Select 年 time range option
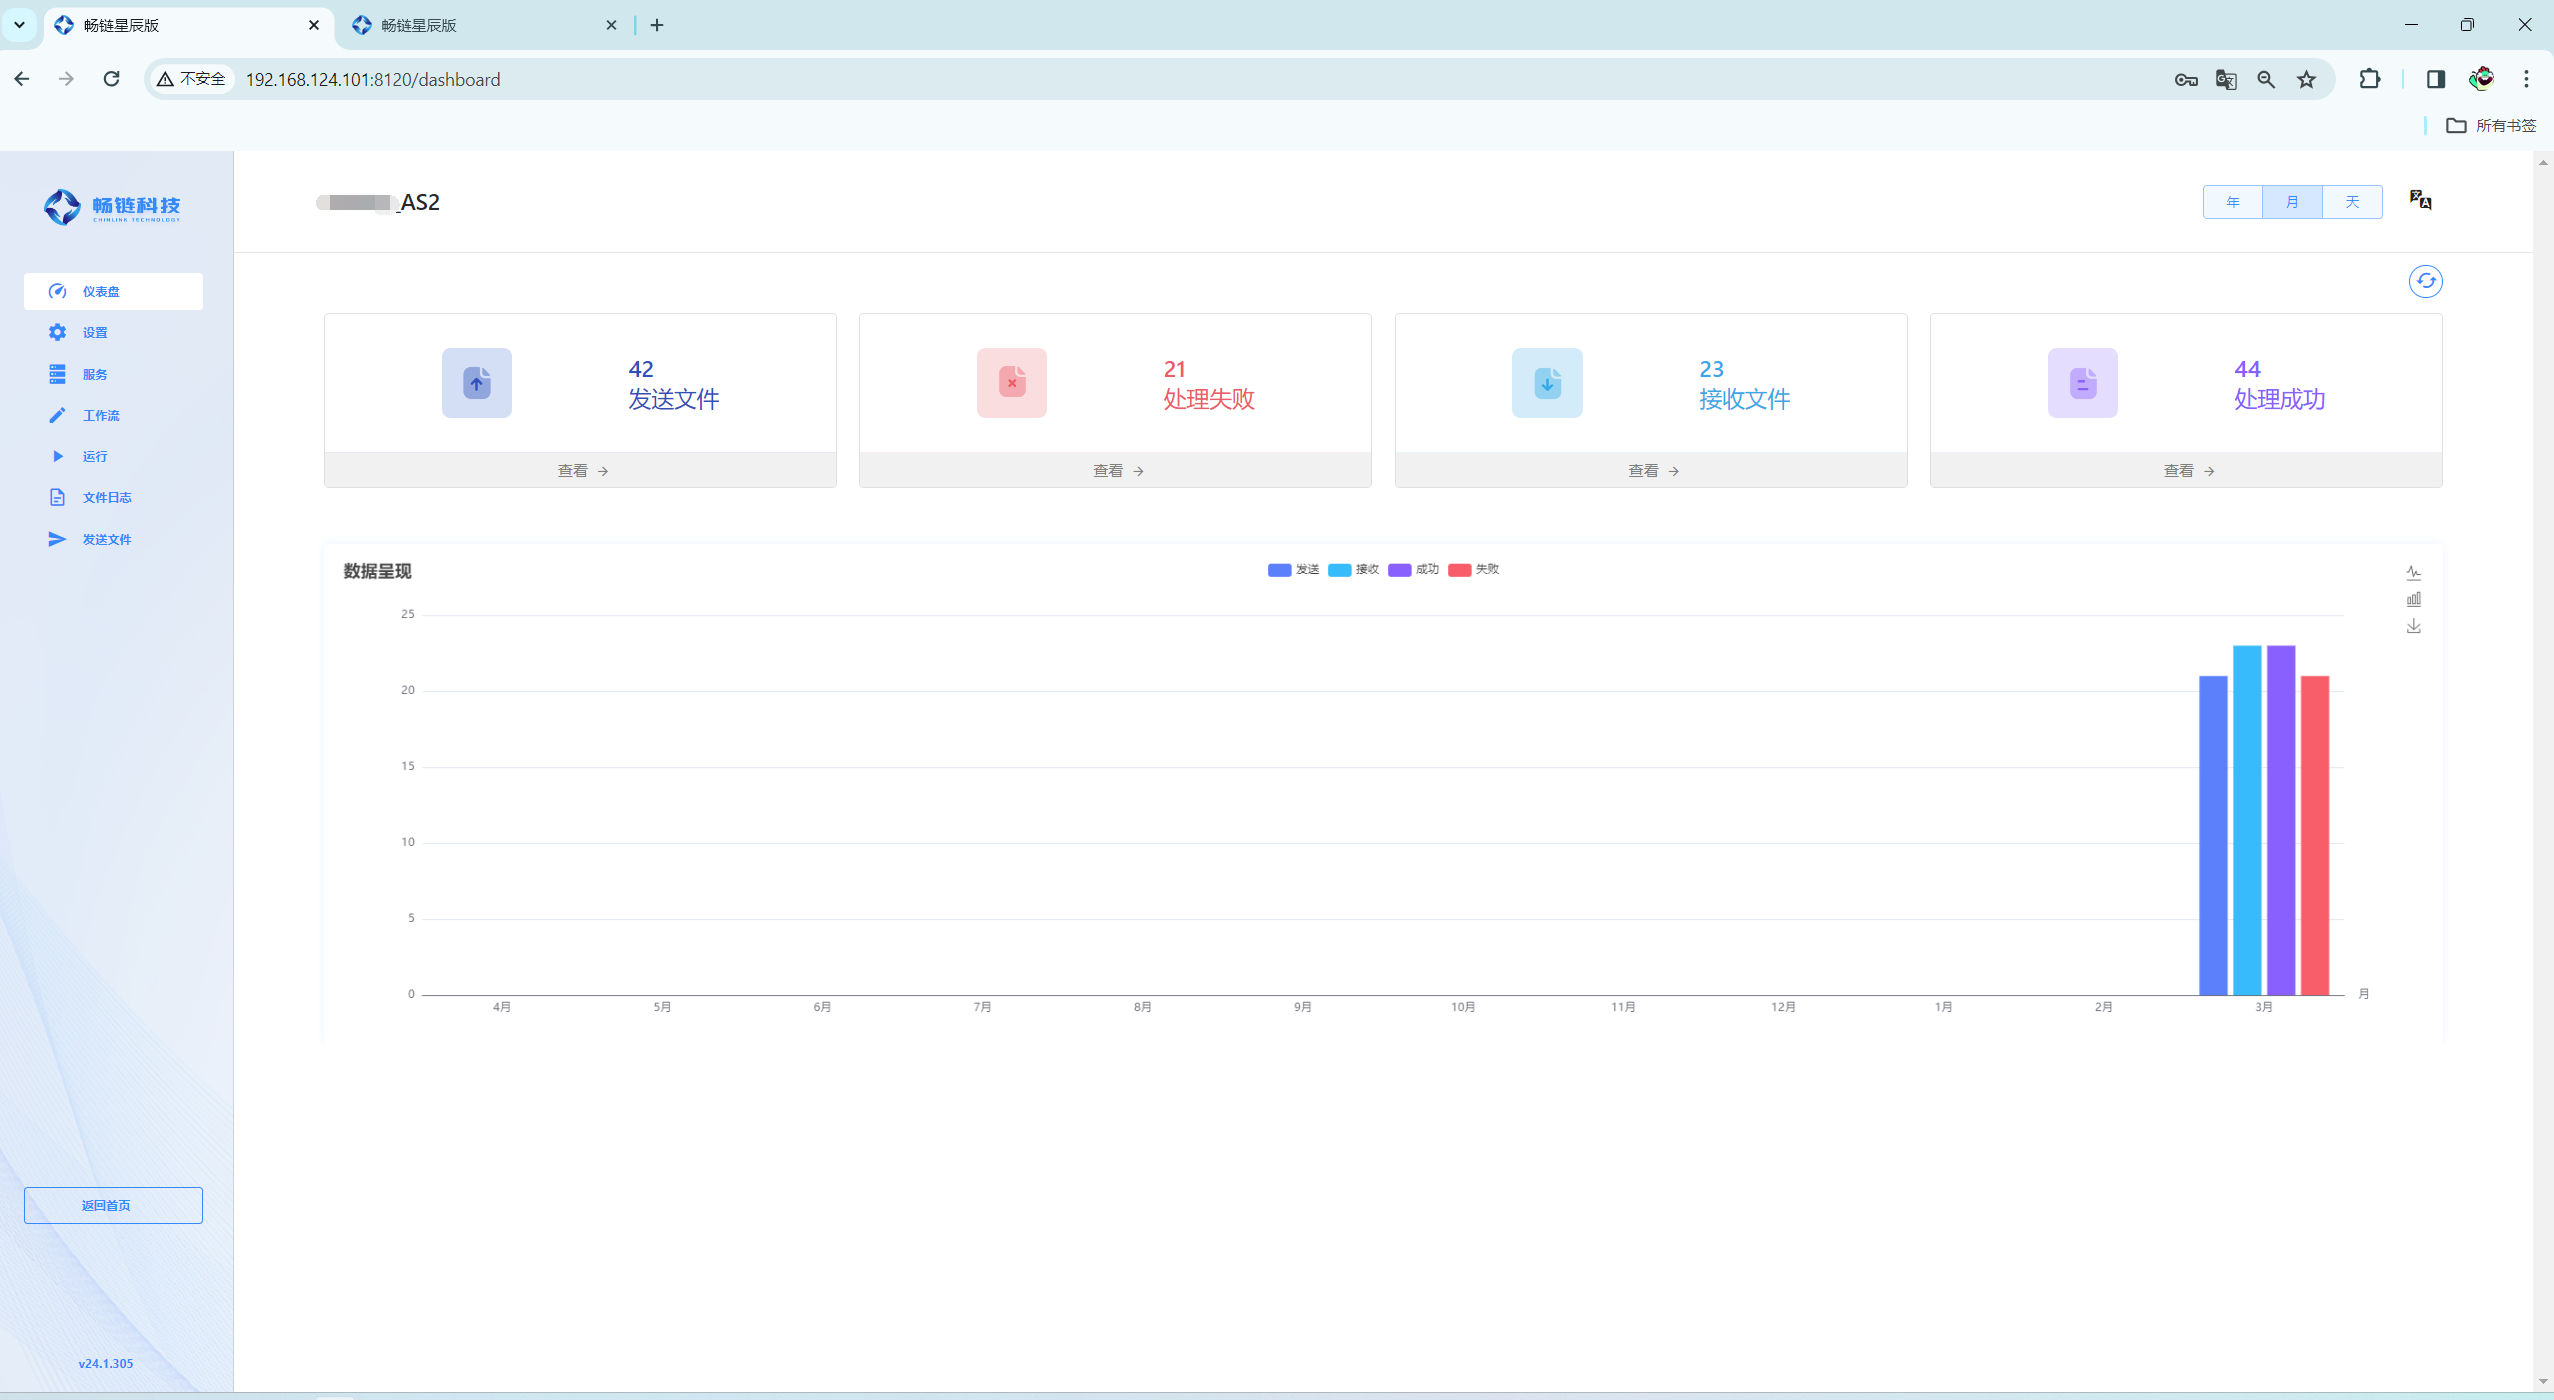The width and height of the screenshot is (2554, 1400). [2232, 202]
